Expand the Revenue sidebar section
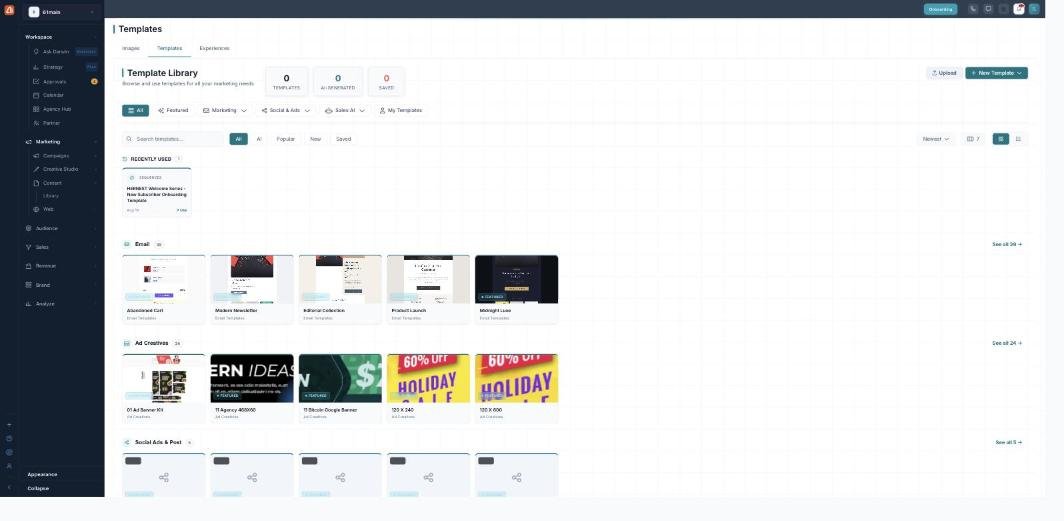The width and height of the screenshot is (1064, 521). tap(61, 266)
